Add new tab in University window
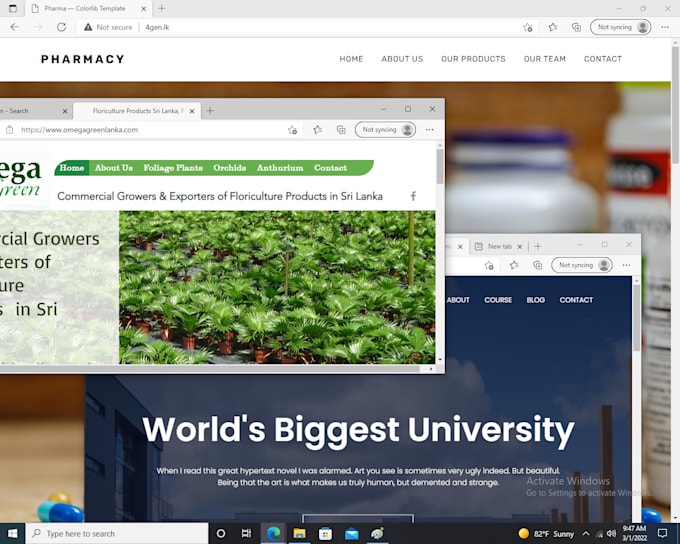680x544 pixels. click(538, 246)
